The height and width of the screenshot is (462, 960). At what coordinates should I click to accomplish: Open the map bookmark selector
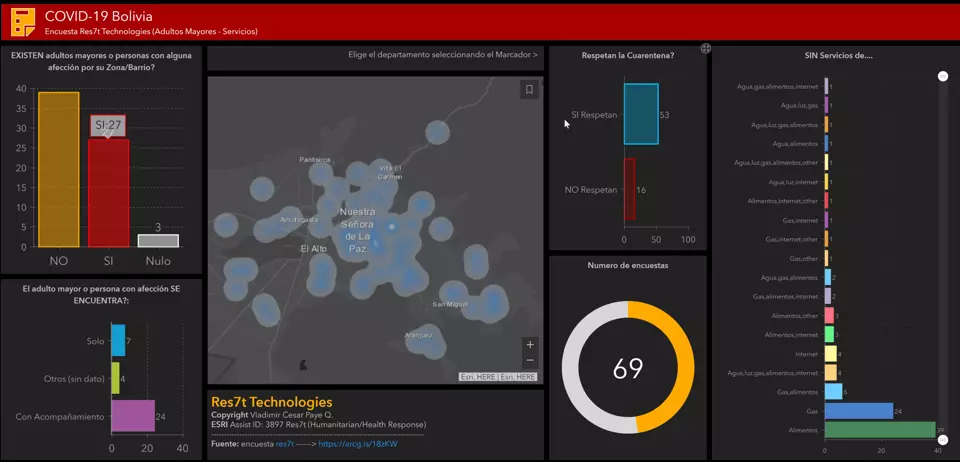(x=529, y=89)
